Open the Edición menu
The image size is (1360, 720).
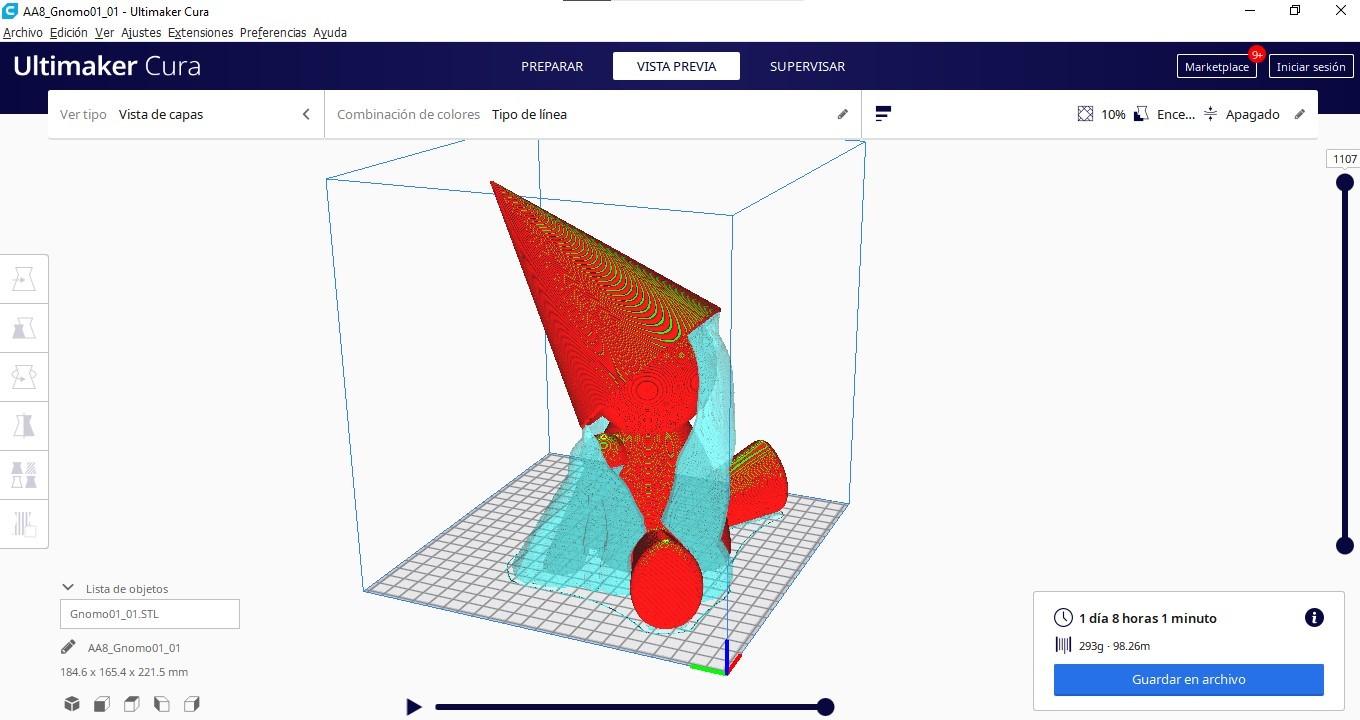68,32
